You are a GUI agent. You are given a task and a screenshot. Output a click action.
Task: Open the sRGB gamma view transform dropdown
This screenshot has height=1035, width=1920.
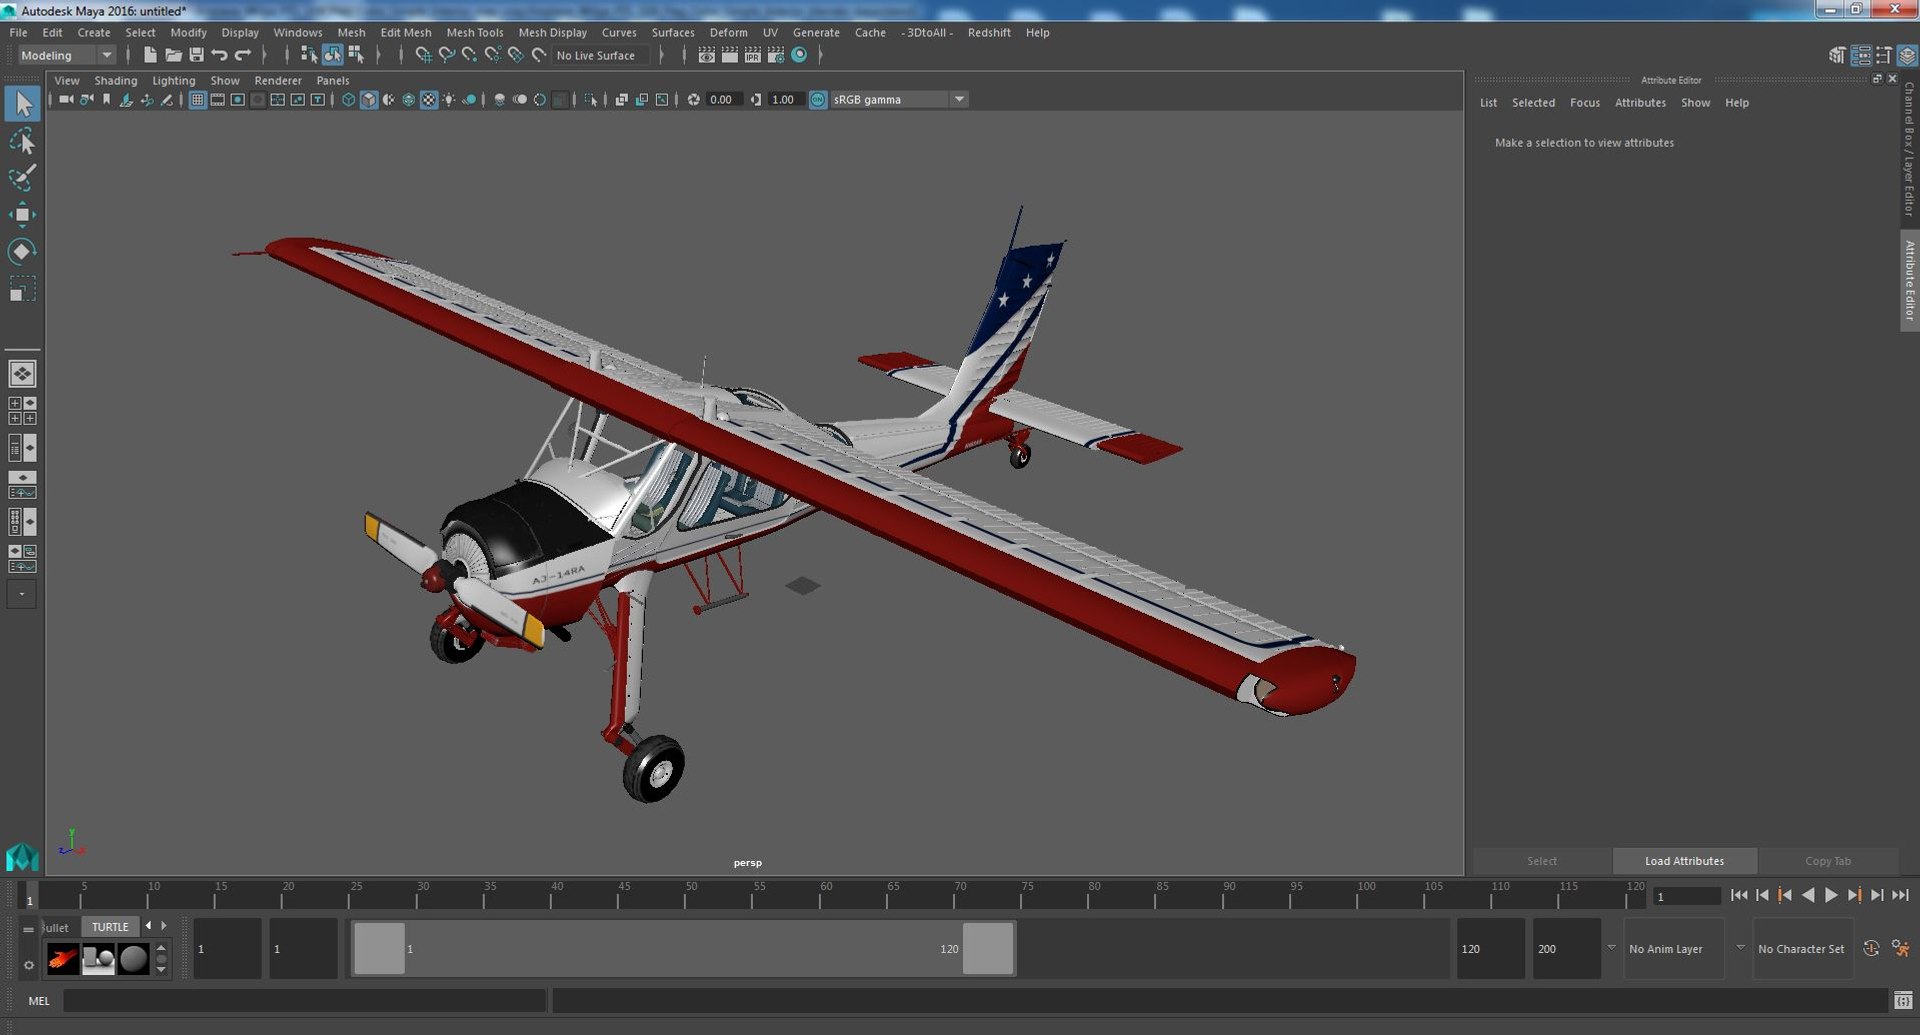[x=899, y=100]
